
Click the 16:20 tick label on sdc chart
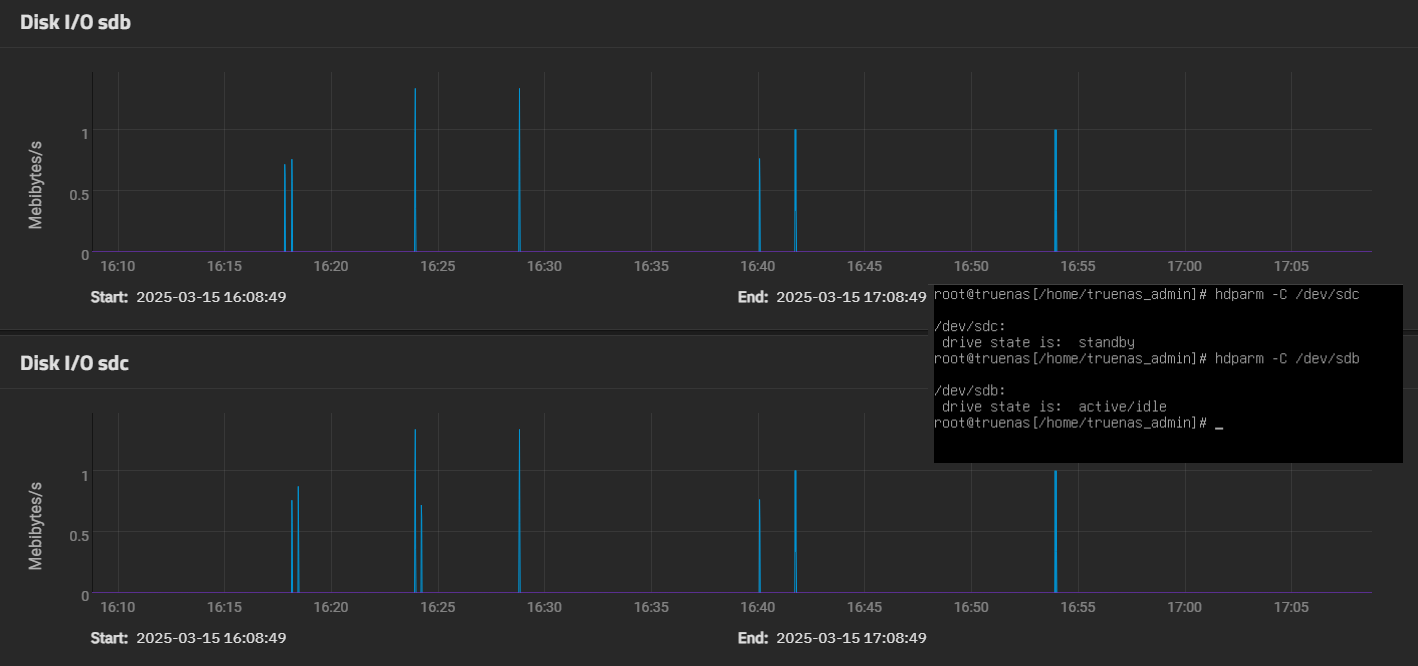point(331,608)
